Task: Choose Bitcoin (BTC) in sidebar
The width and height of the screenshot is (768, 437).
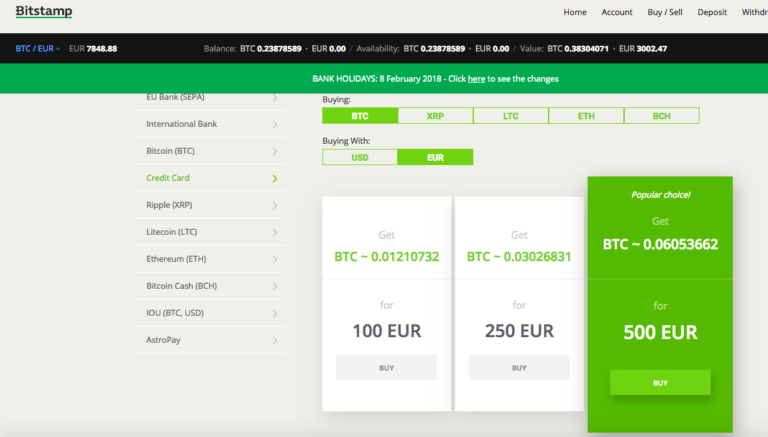Action: click(x=209, y=151)
